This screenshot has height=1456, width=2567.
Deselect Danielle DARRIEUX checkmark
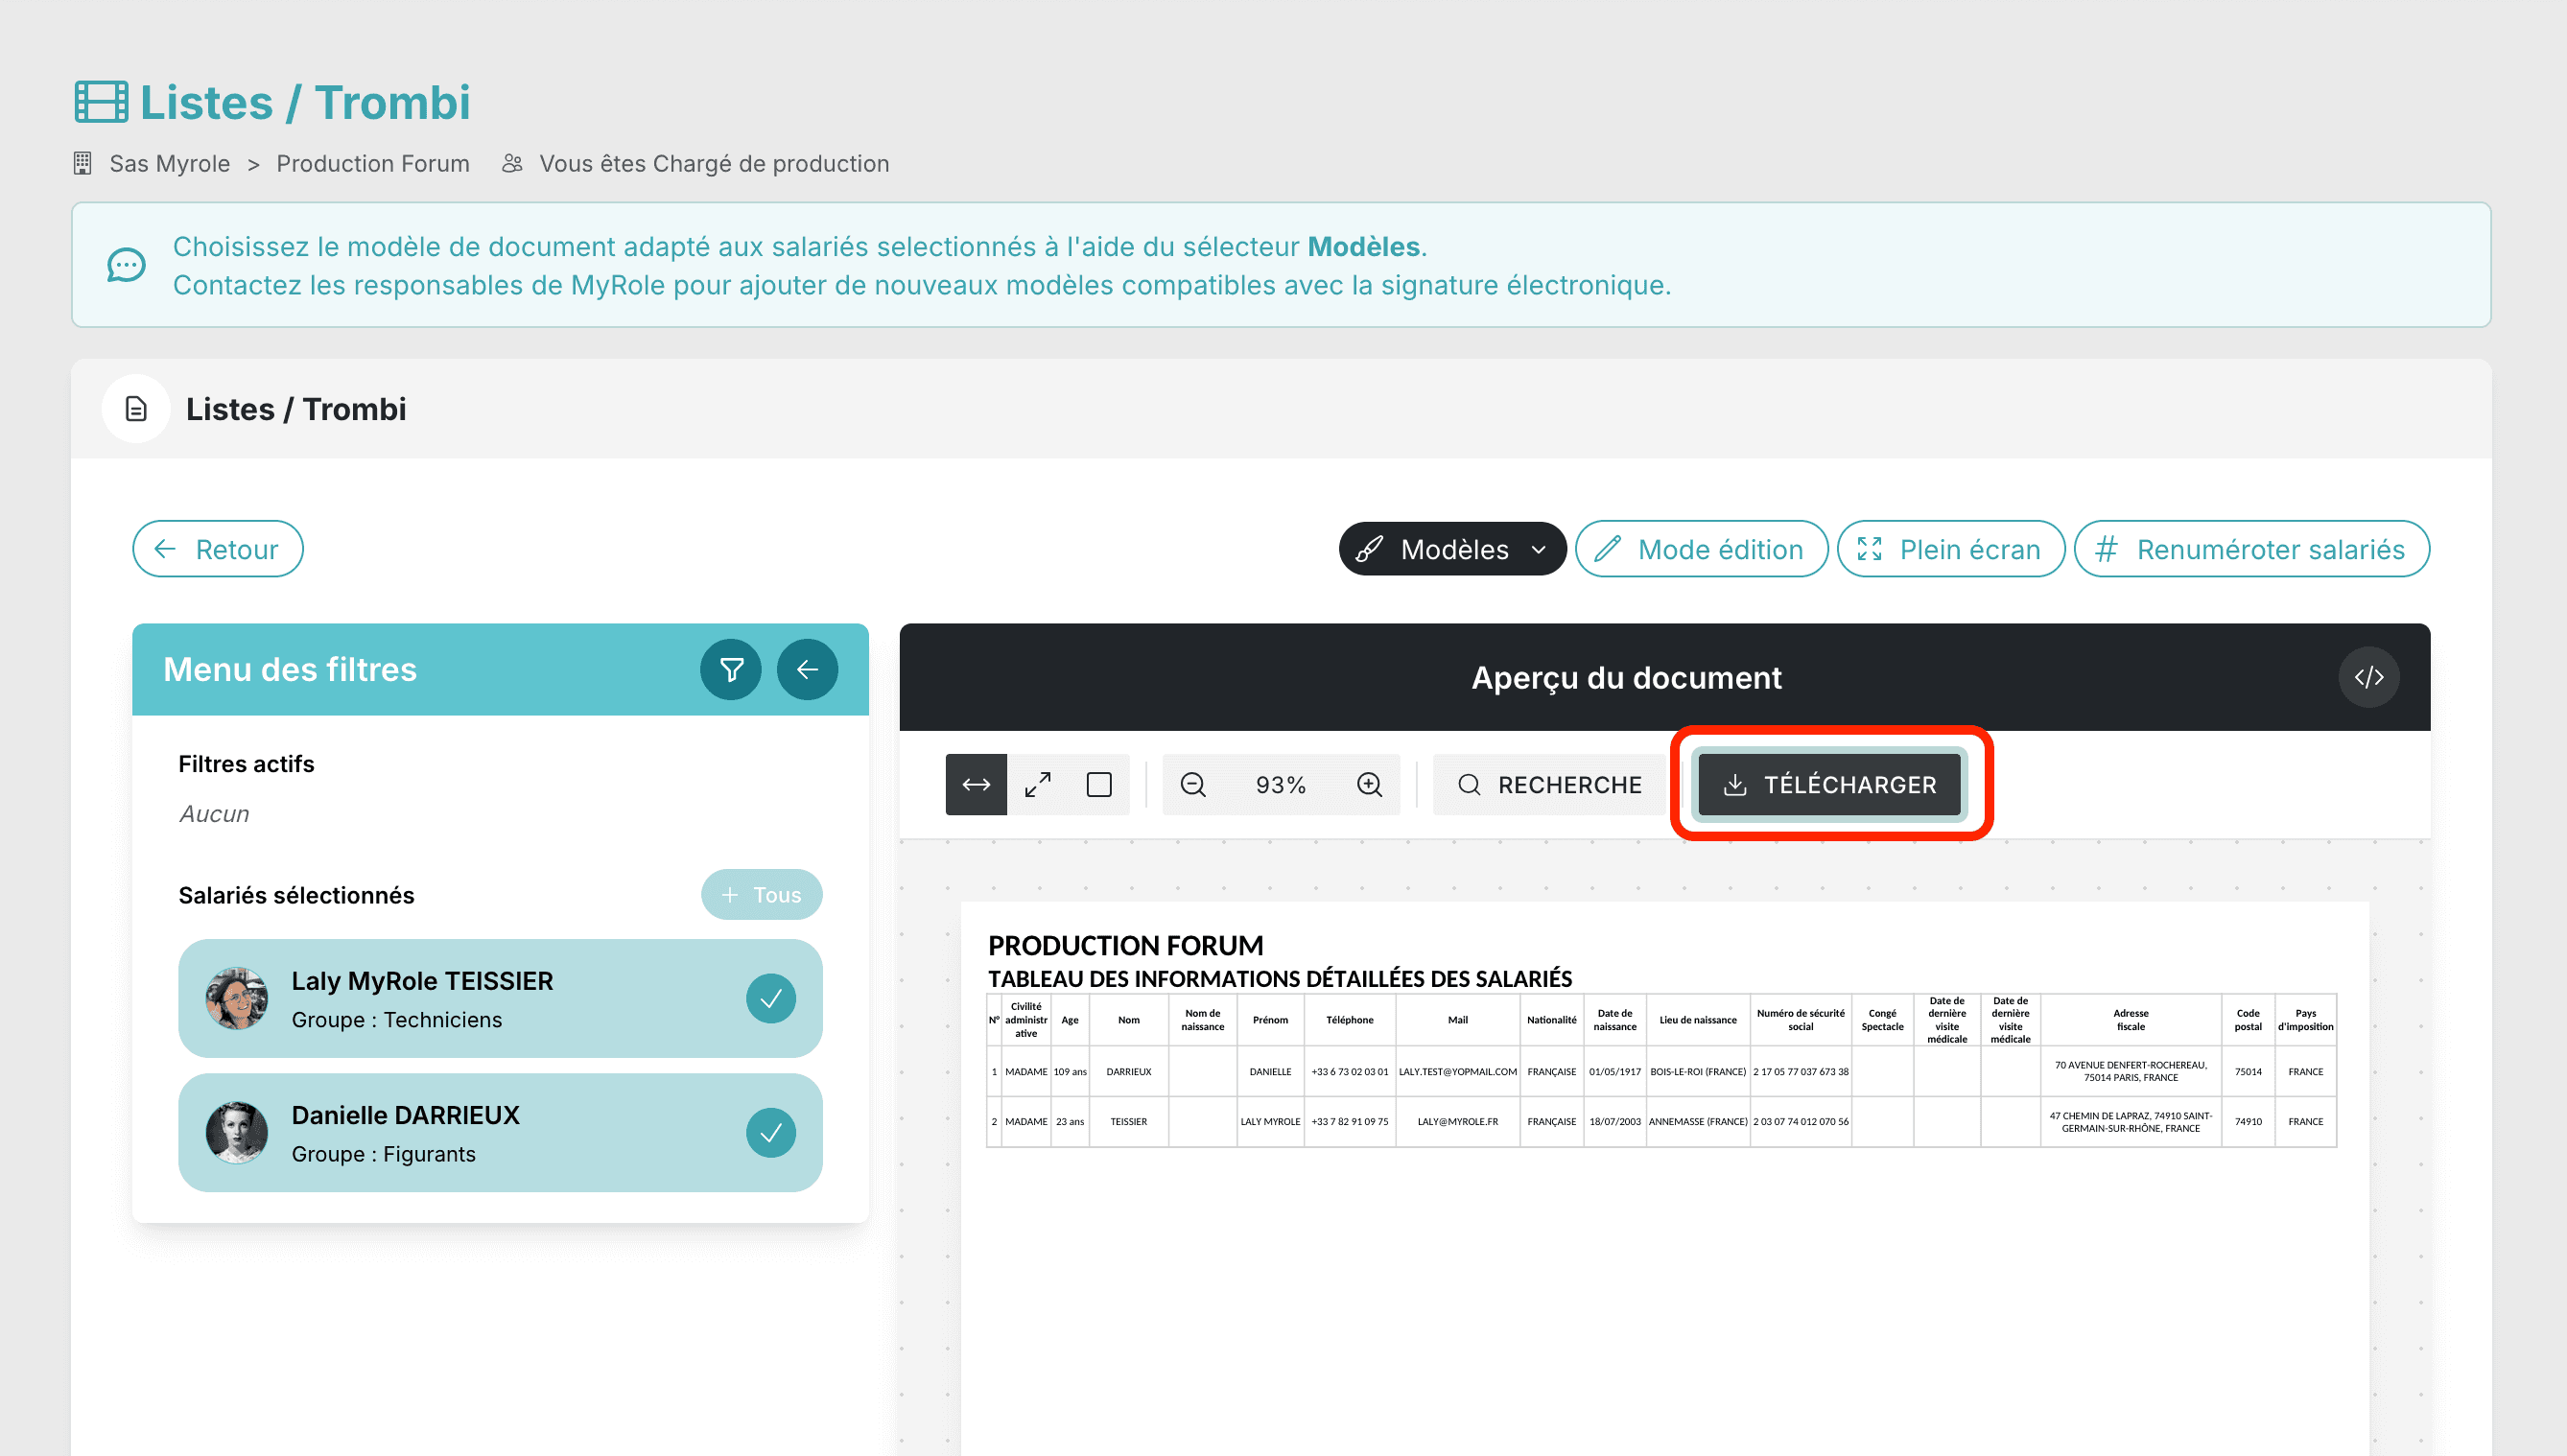point(771,1133)
